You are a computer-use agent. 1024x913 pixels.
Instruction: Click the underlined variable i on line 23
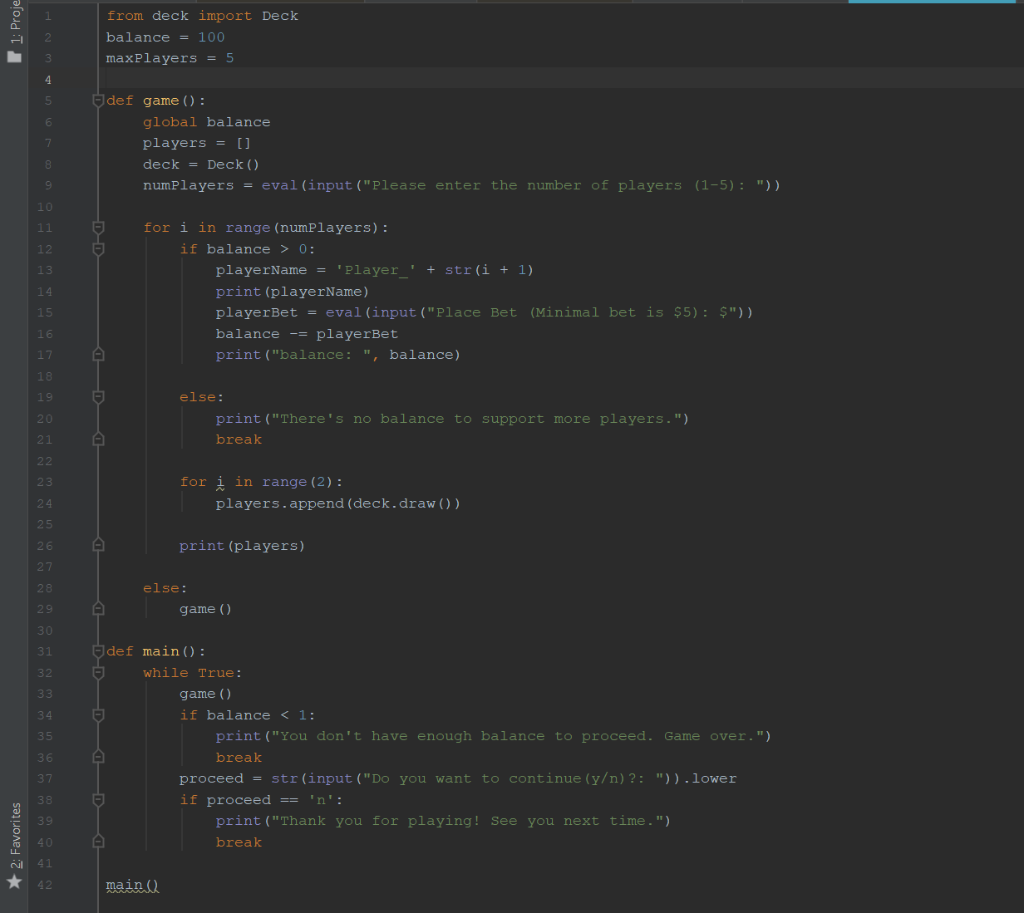tap(220, 482)
